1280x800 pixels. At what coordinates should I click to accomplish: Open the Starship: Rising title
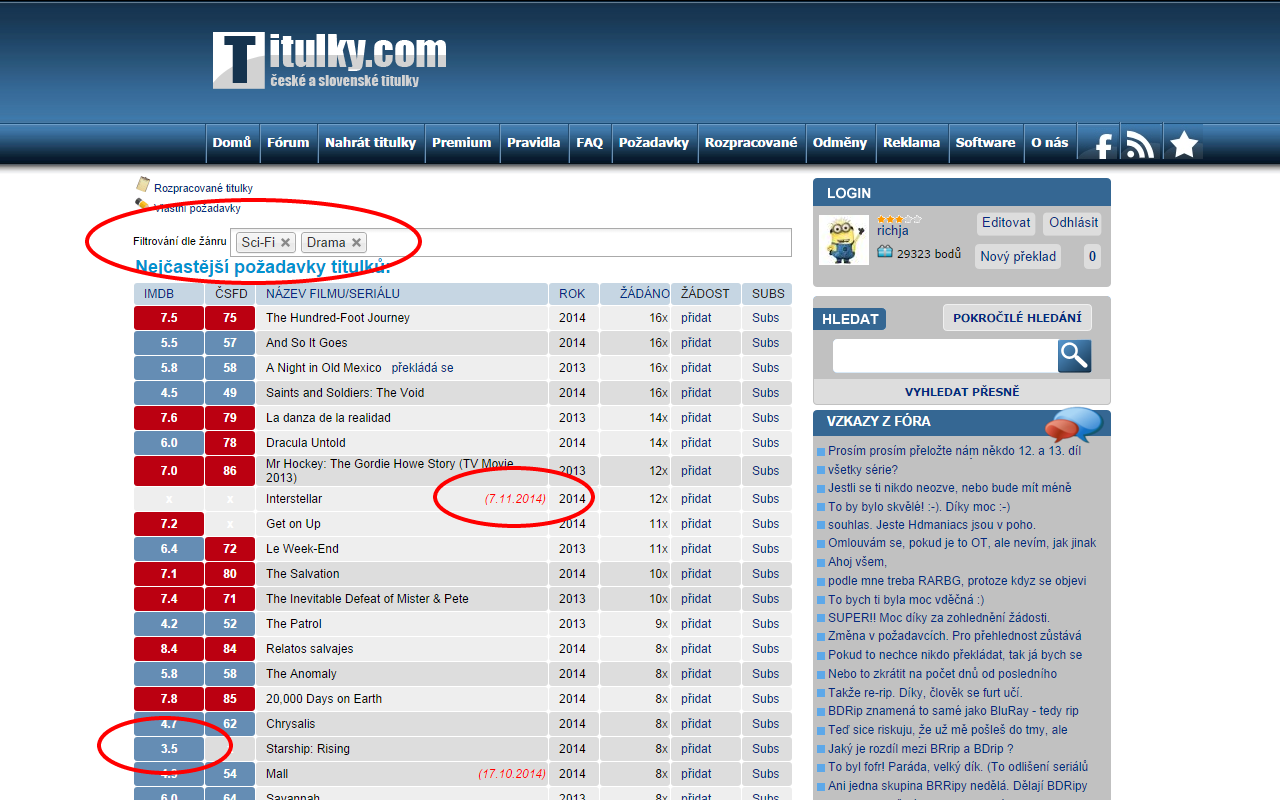click(x=308, y=749)
